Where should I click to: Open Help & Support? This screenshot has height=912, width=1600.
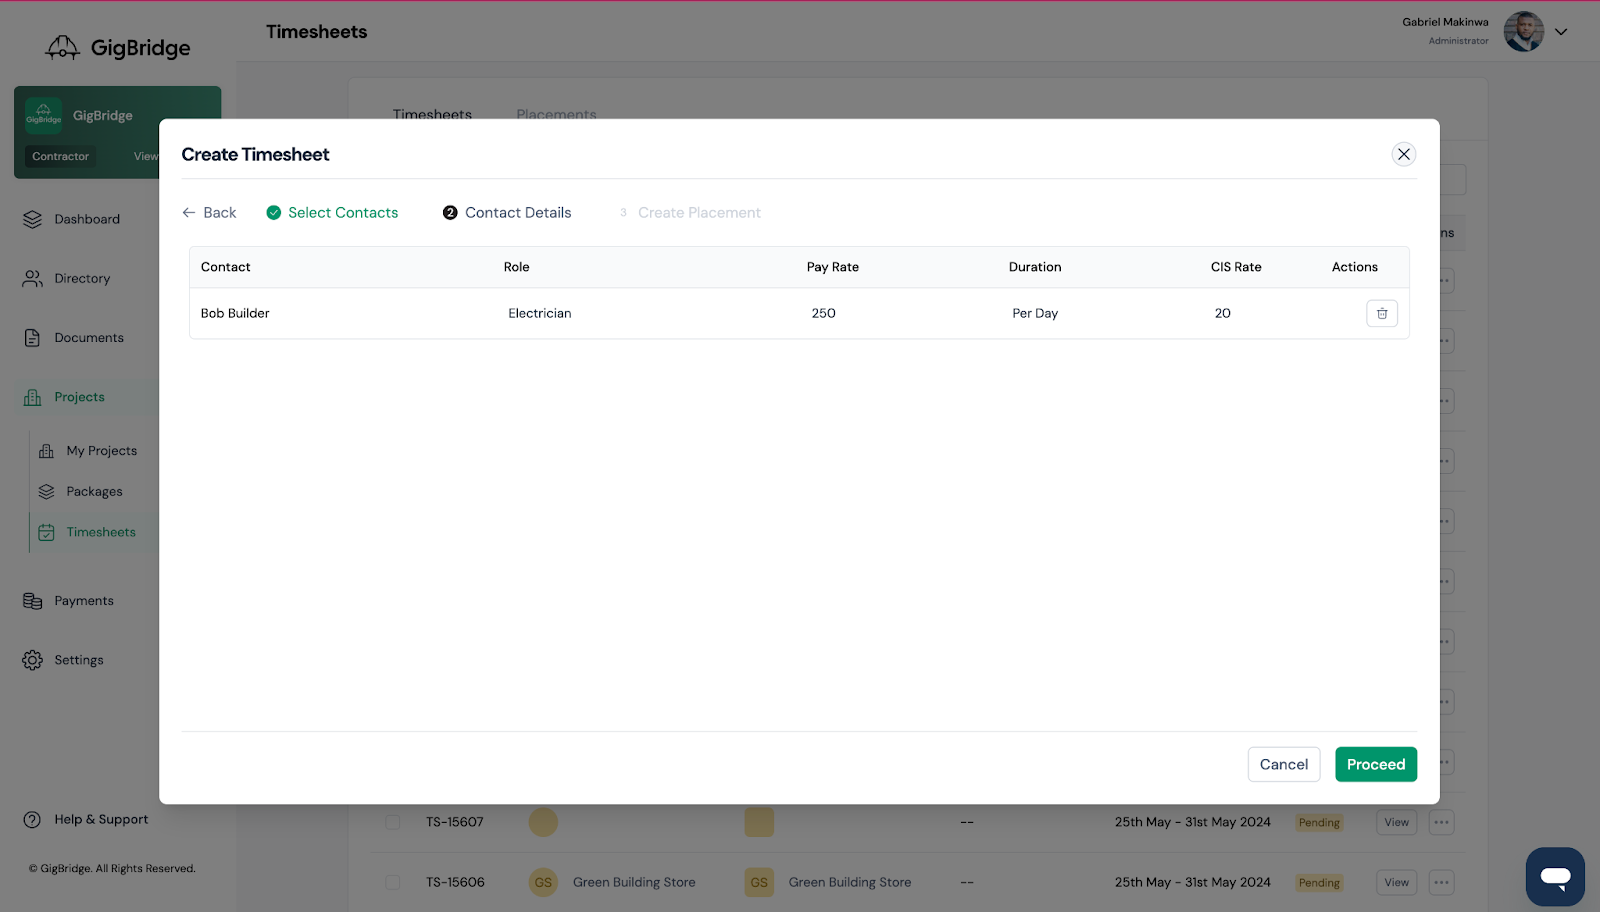[x=101, y=819]
